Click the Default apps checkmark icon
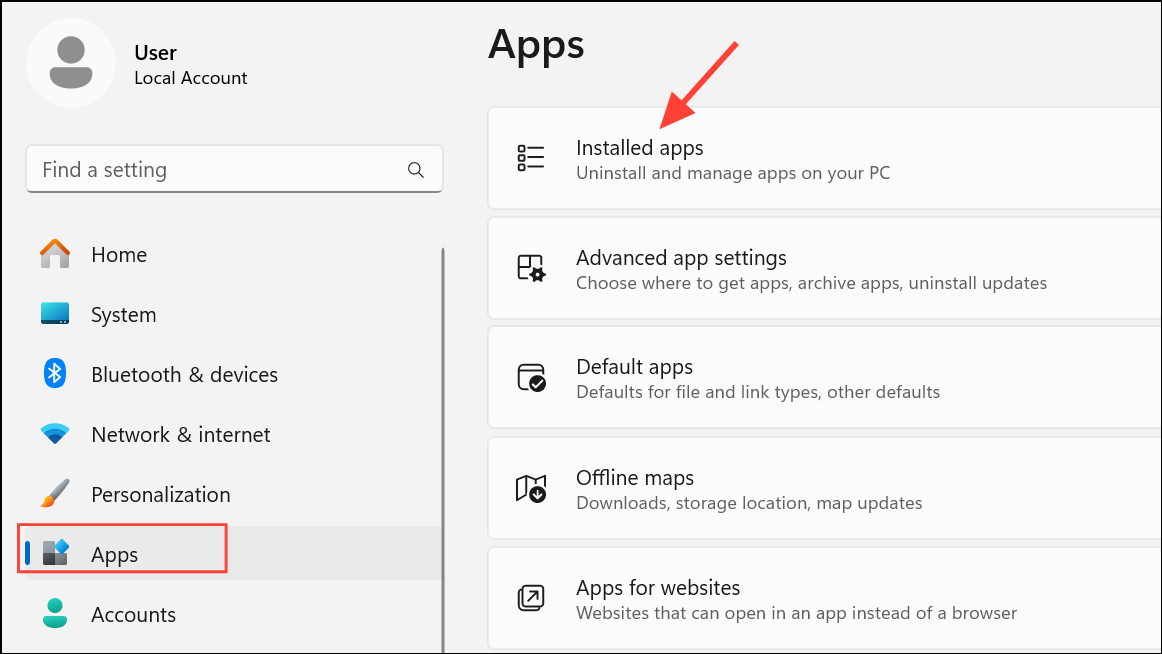Screen dimensions: 1162x654 click(531, 377)
